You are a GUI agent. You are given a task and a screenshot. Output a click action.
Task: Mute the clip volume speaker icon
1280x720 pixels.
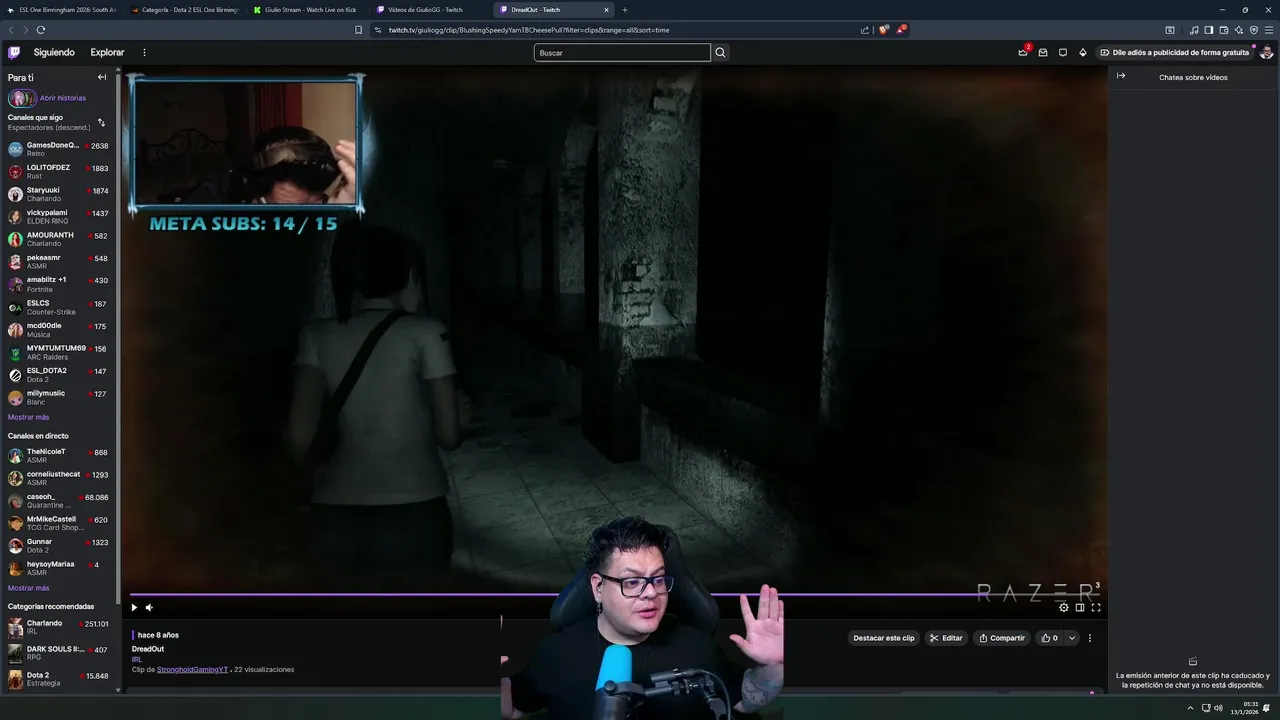pos(149,607)
